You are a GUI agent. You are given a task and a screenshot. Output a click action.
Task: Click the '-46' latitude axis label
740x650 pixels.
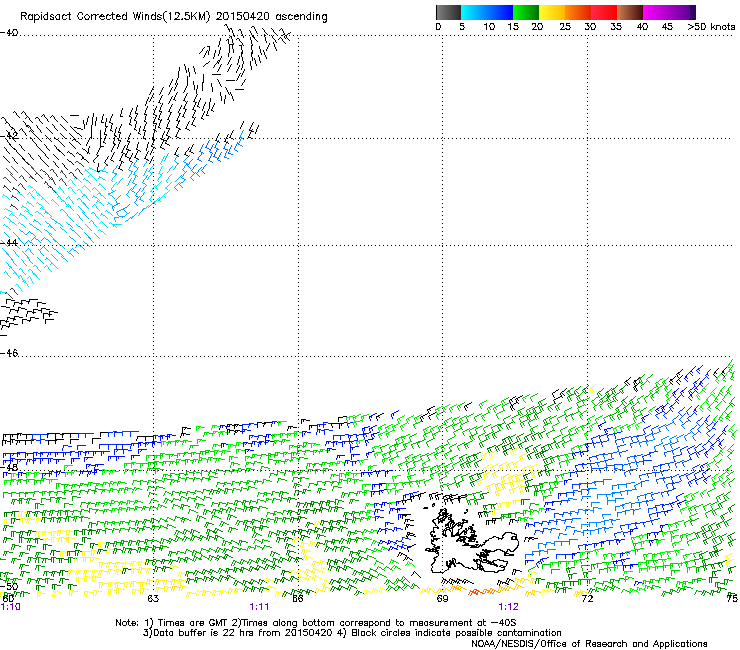click(9, 353)
